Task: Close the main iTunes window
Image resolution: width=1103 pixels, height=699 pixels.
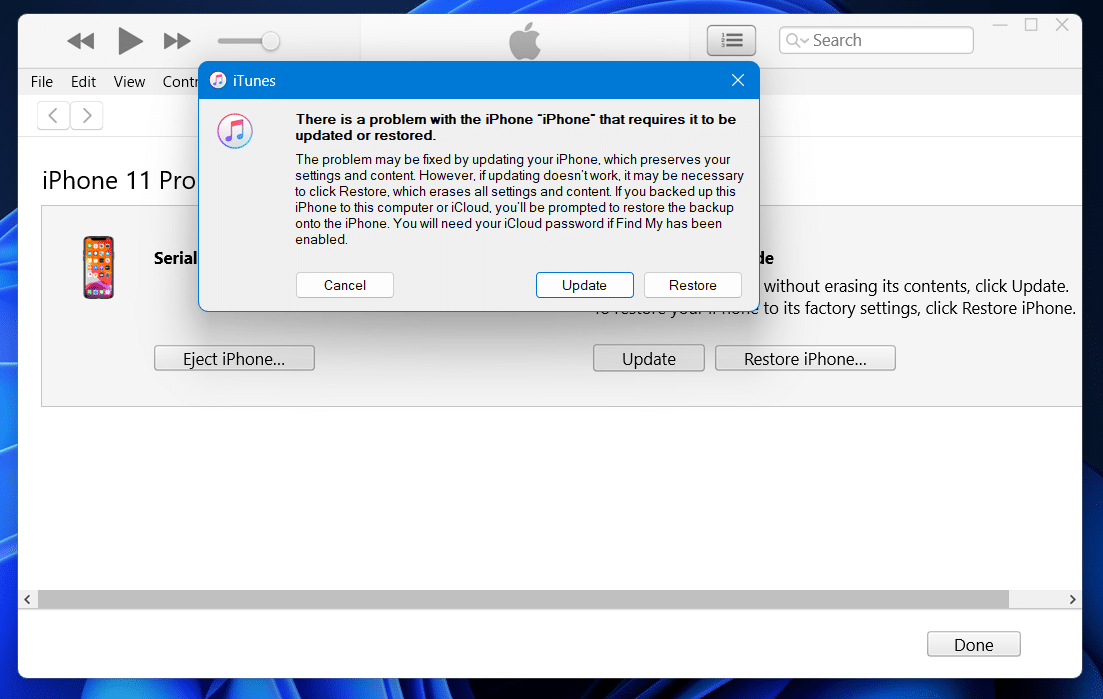Action: pyautogui.click(x=1062, y=25)
